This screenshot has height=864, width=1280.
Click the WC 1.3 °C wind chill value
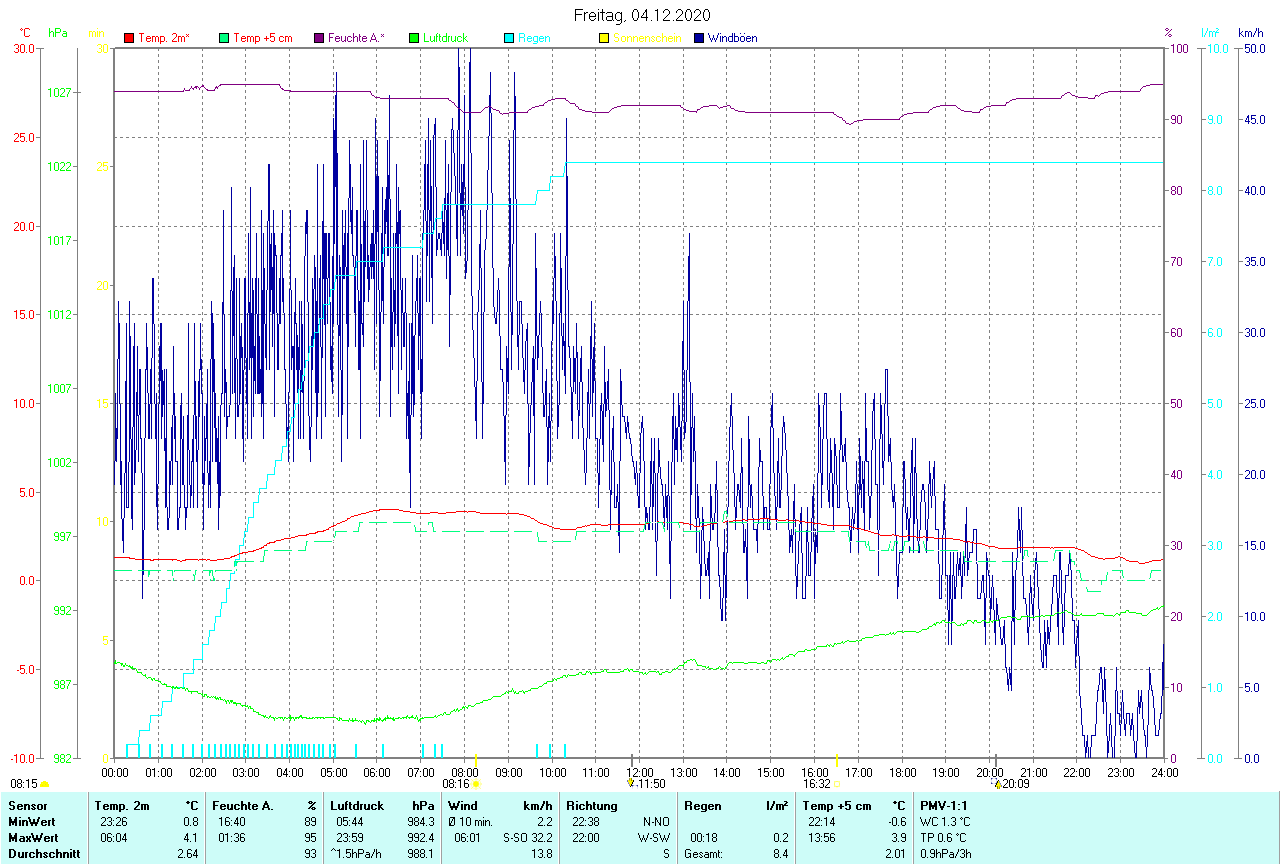click(945, 821)
